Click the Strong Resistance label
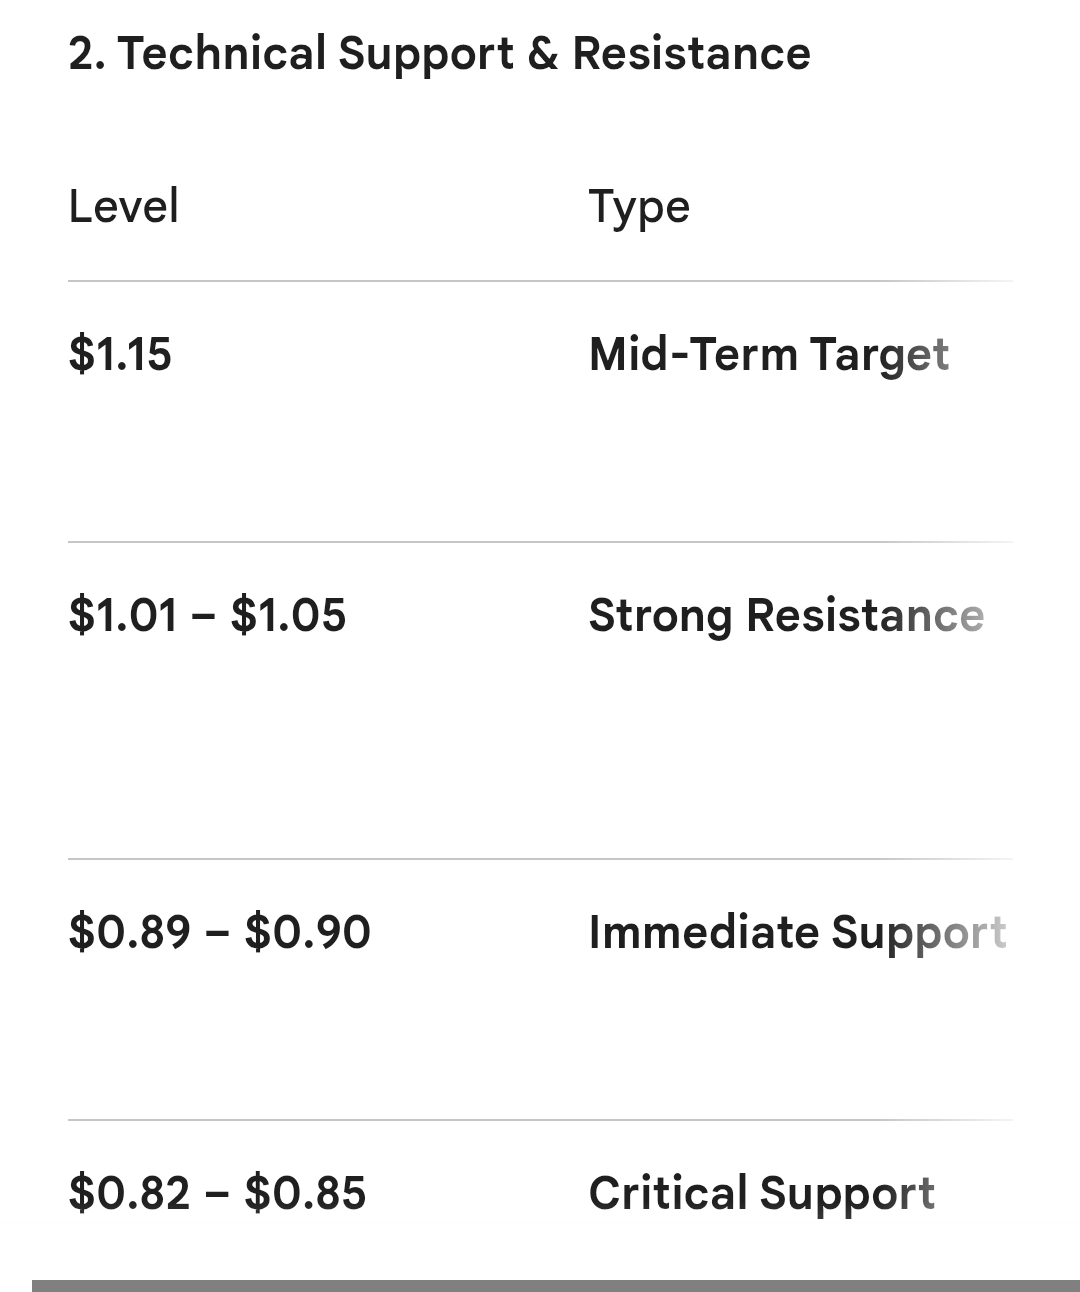 pyautogui.click(x=786, y=617)
